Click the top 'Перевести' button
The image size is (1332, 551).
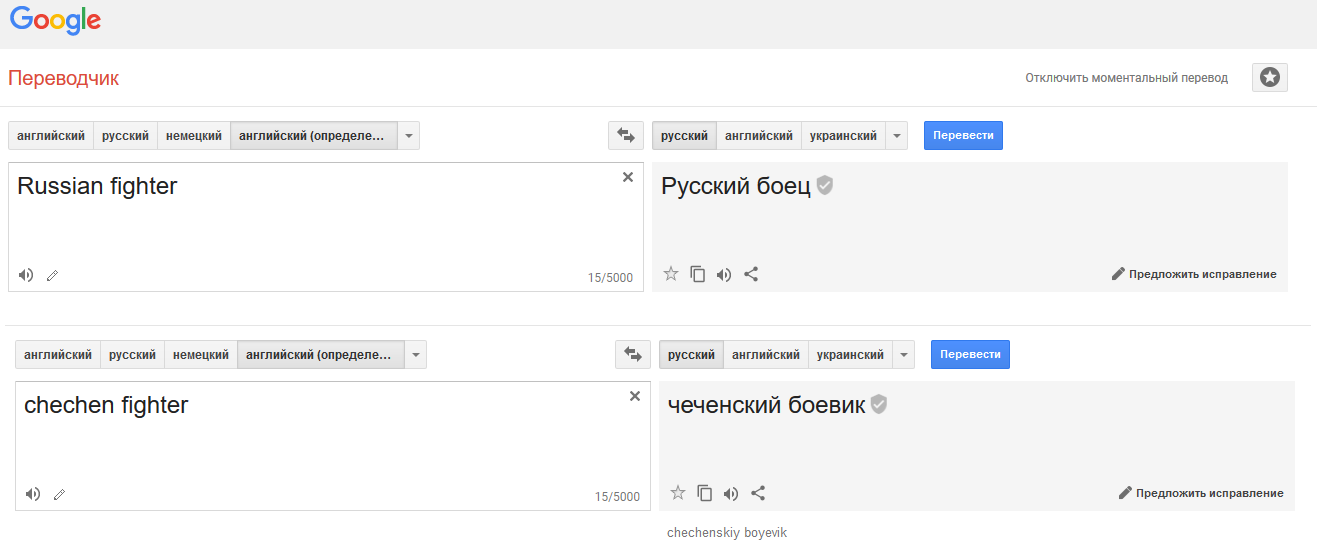click(x=962, y=136)
